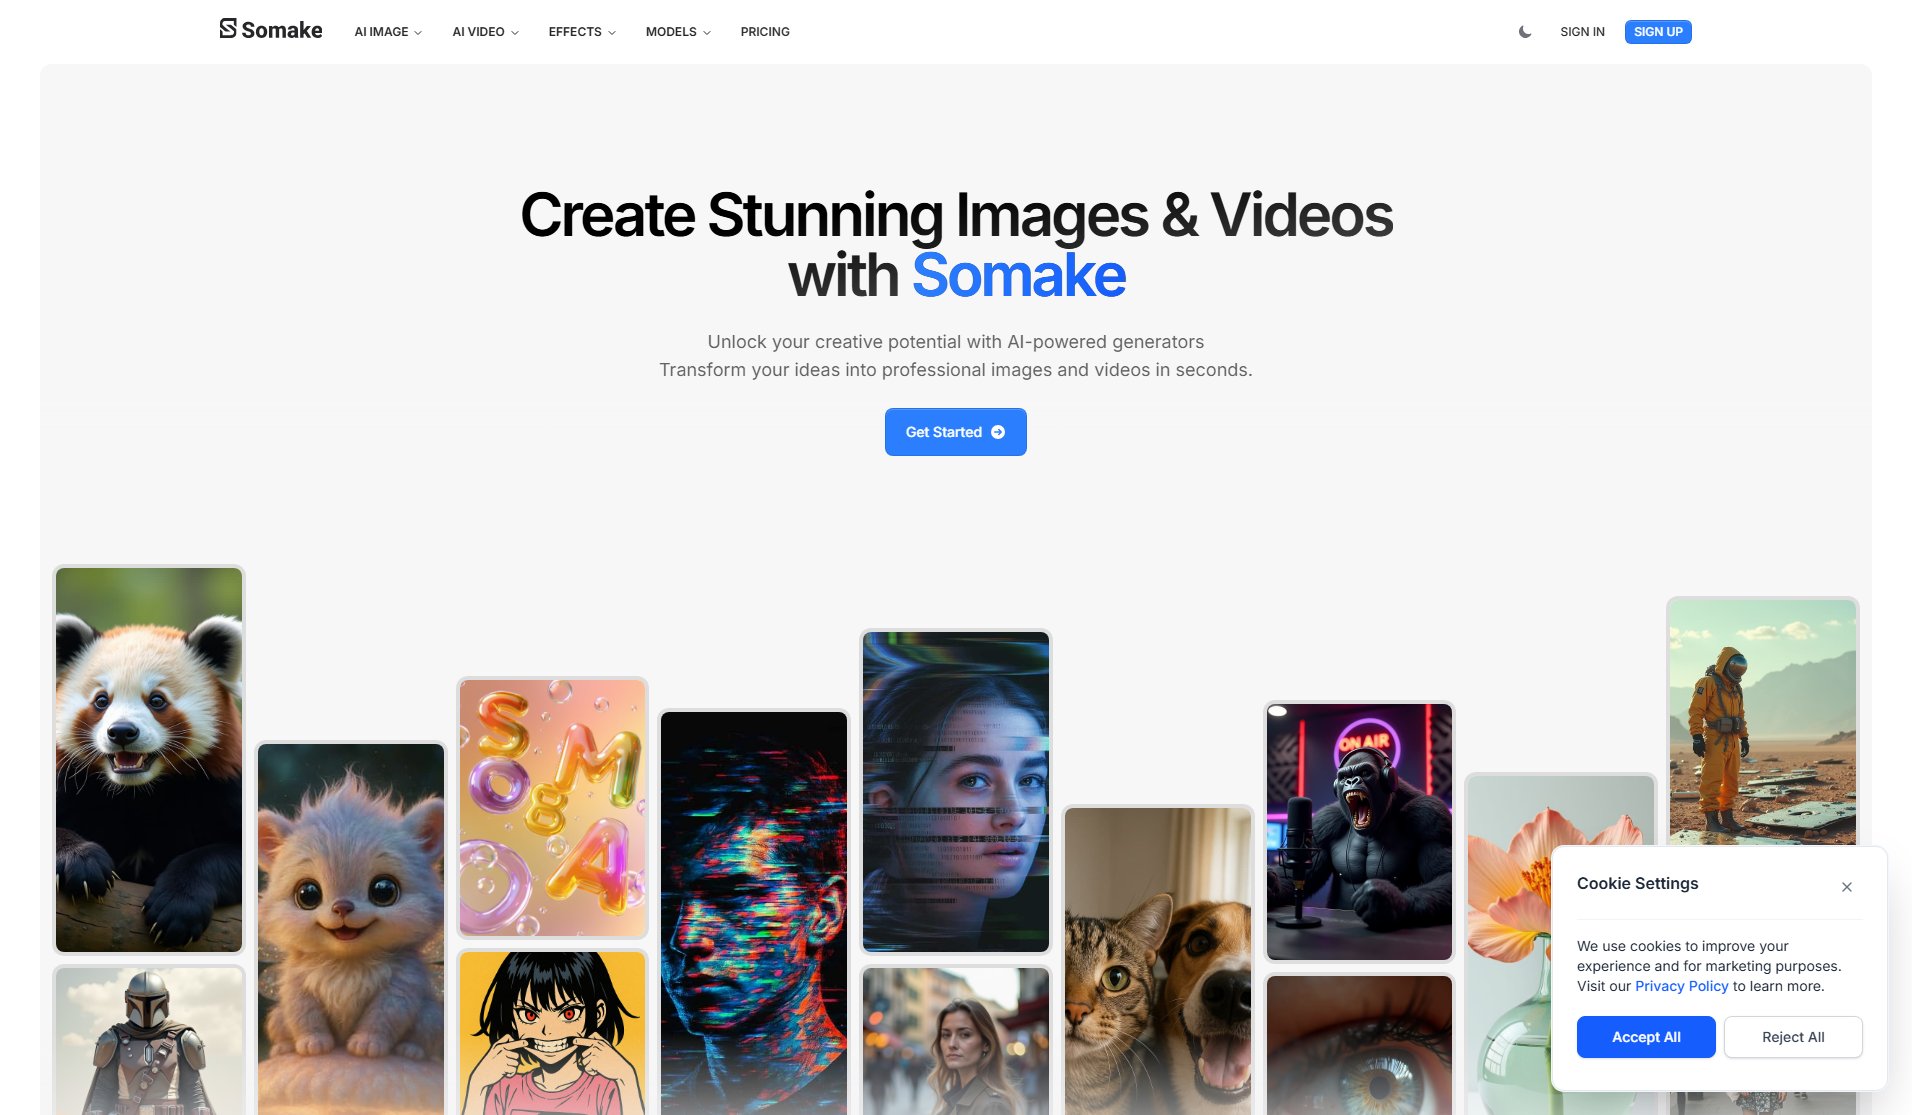
Task: Open the bubble letters SOMA image
Action: point(553,808)
